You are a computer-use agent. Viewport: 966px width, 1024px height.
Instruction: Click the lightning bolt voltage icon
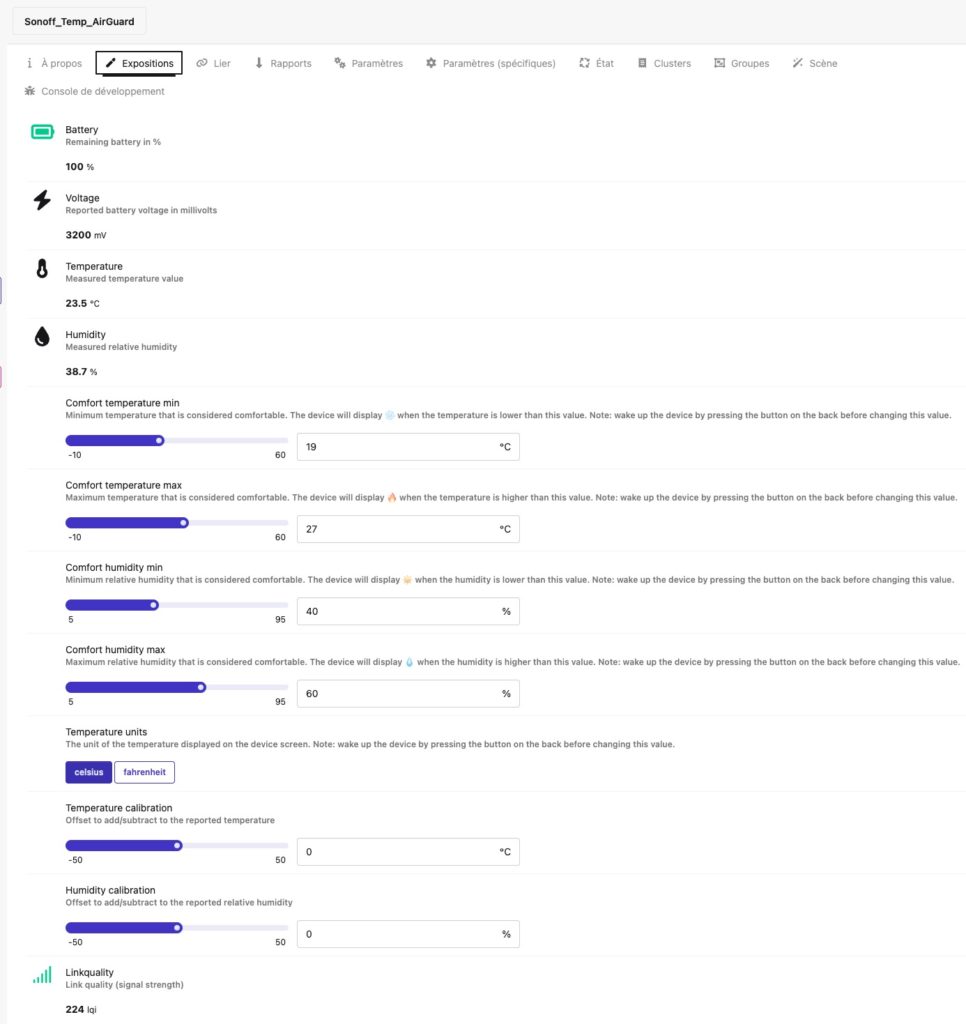(x=42, y=200)
